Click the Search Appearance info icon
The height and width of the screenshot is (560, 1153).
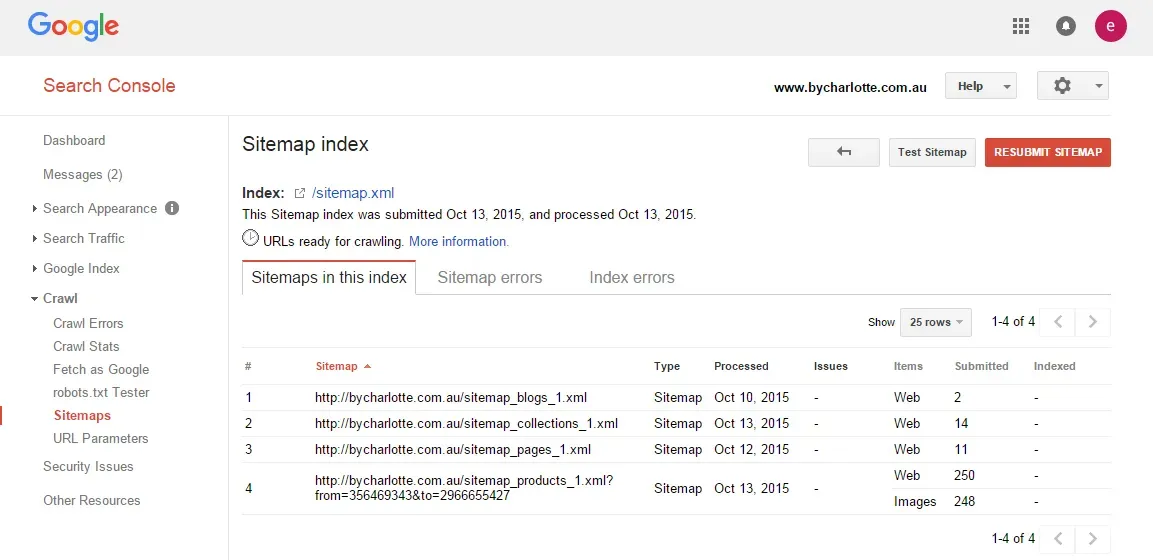172,209
